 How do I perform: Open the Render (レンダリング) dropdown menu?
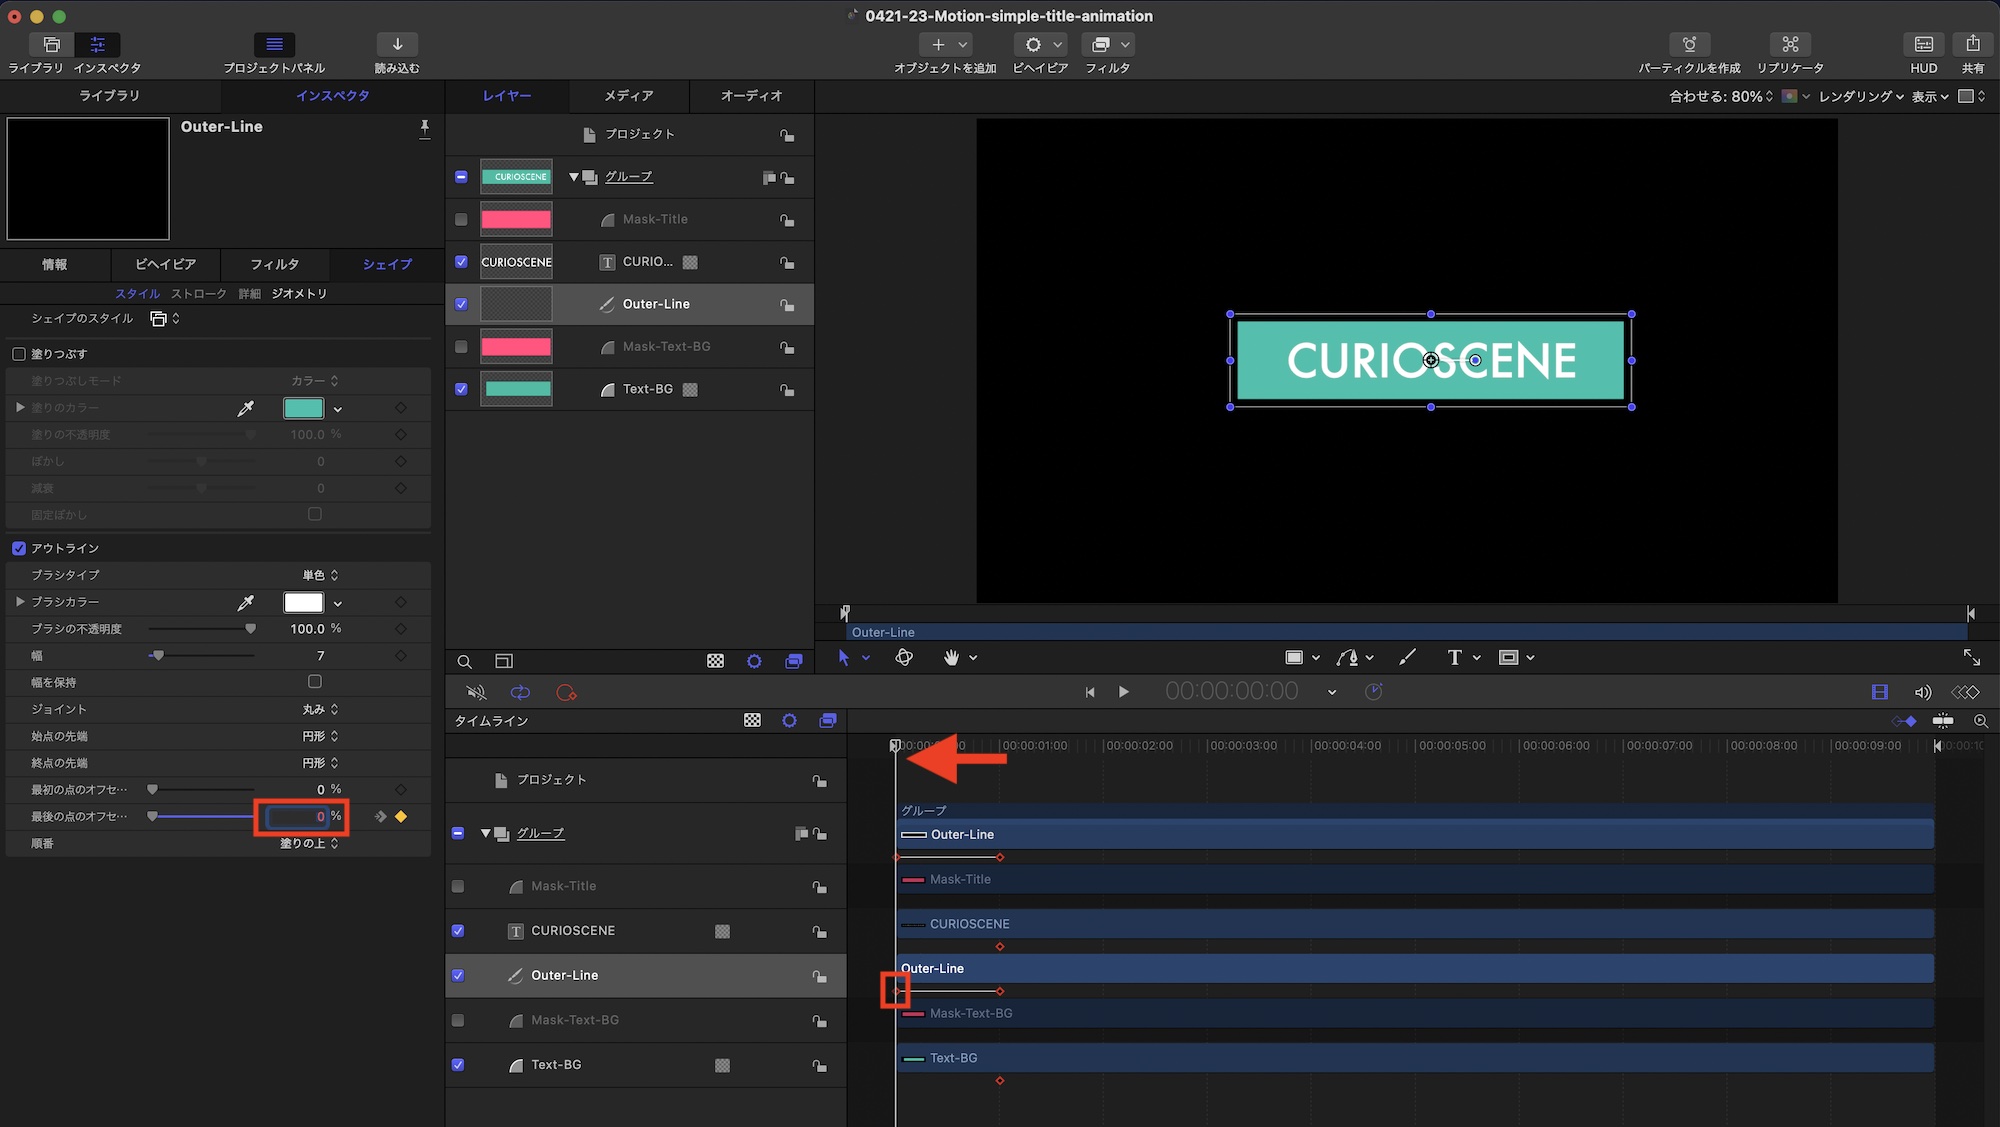pyautogui.click(x=1860, y=96)
